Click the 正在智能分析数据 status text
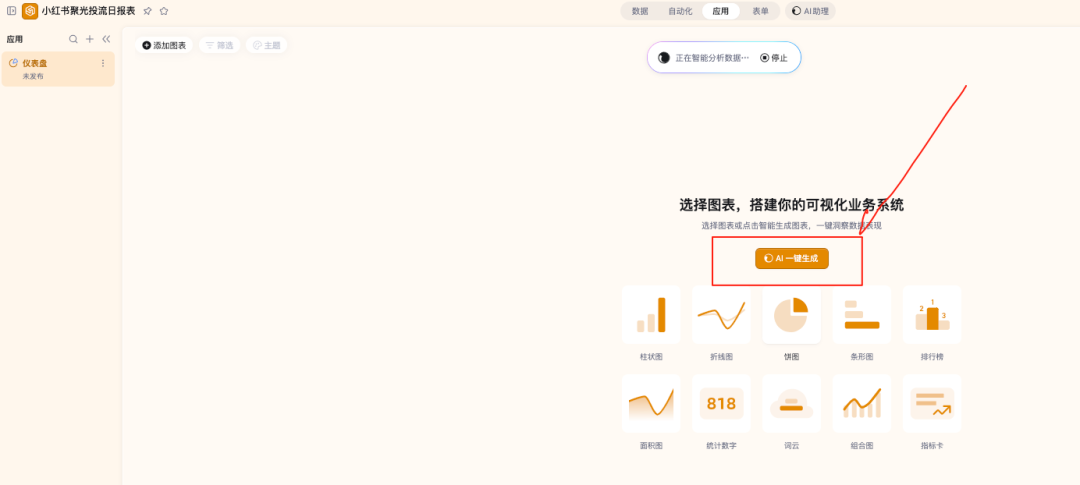The height and width of the screenshot is (485, 1080). point(712,58)
